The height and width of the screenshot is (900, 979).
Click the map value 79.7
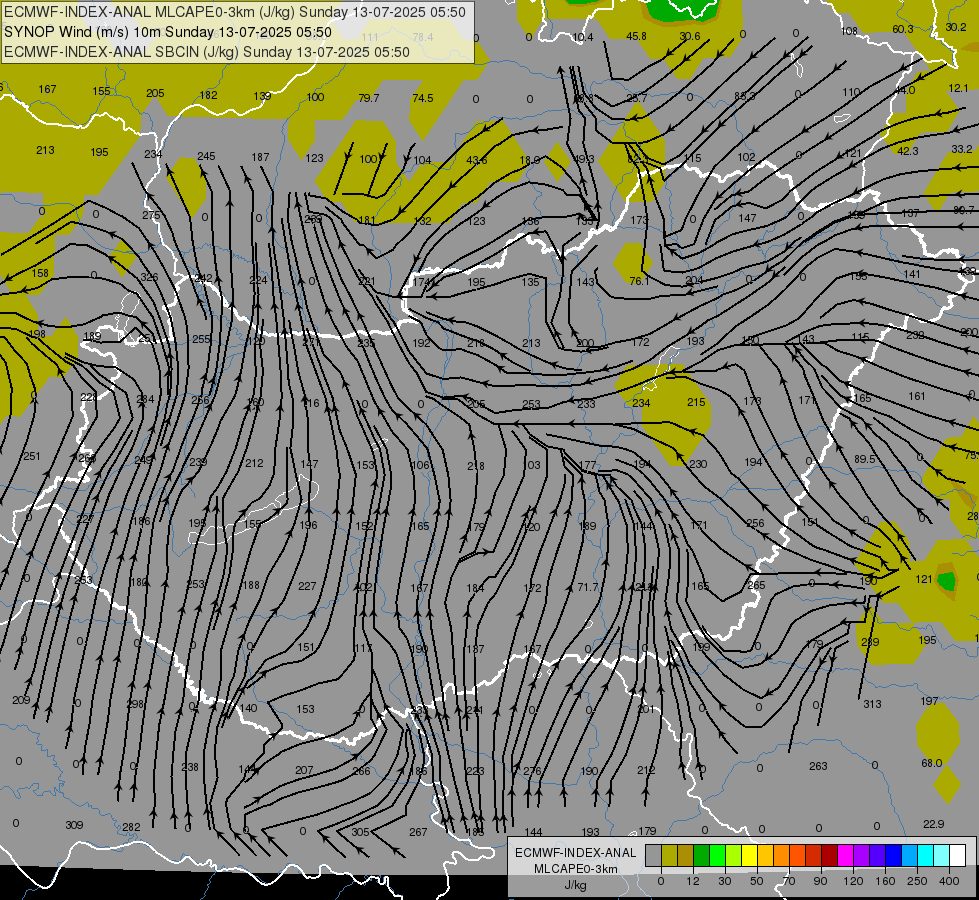tap(369, 98)
